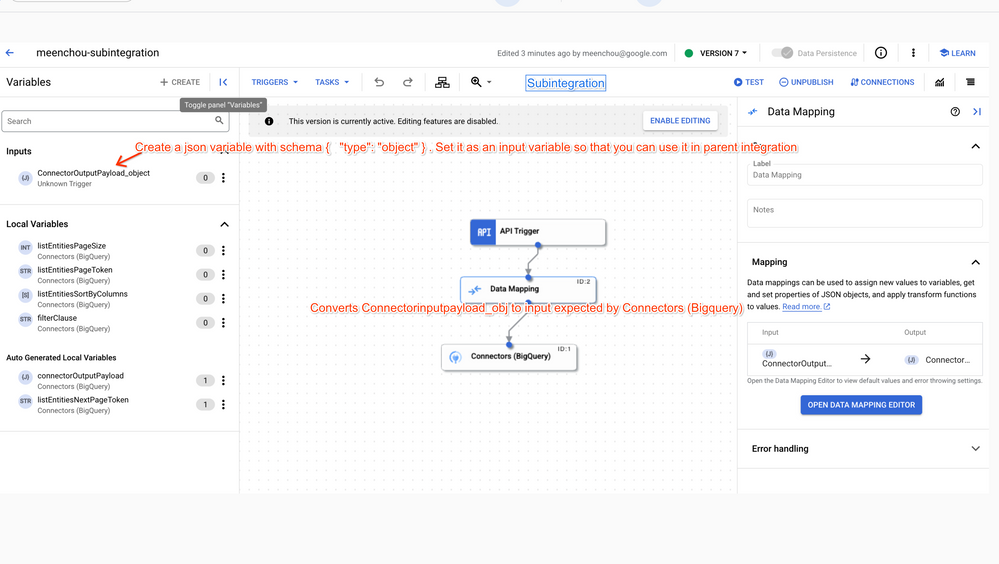Expand the Error handling section
Screen dimensions: 999x564
pyautogui.click(x=975, y=449)
